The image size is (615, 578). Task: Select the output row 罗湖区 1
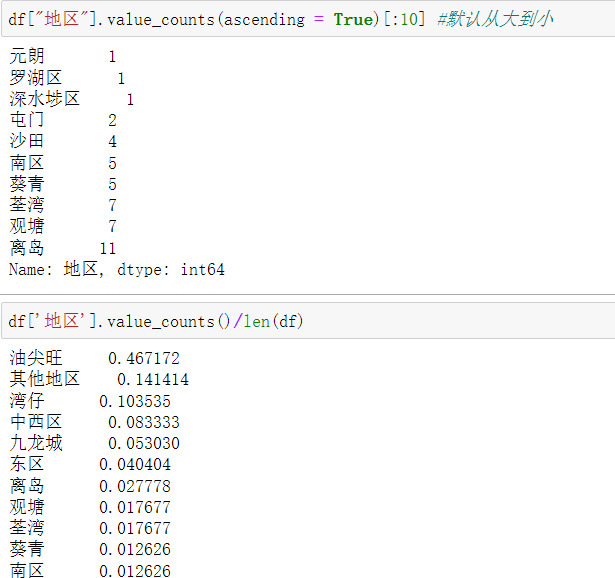pyautogui.click(x=67, y=78)
